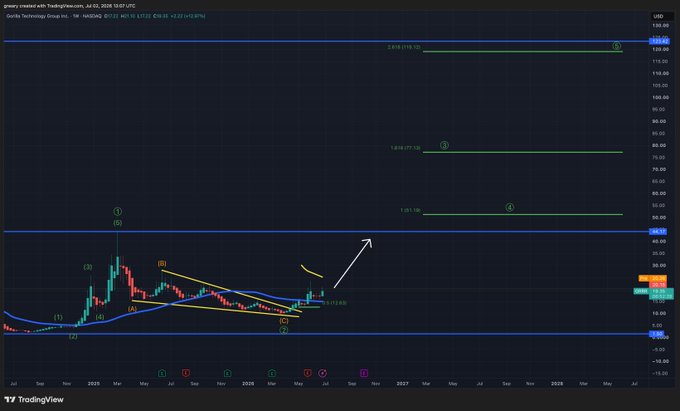Click the 0.5 (12.83) Fibonacci label
This screenshot has width=680, height=411.
(334, 303)
